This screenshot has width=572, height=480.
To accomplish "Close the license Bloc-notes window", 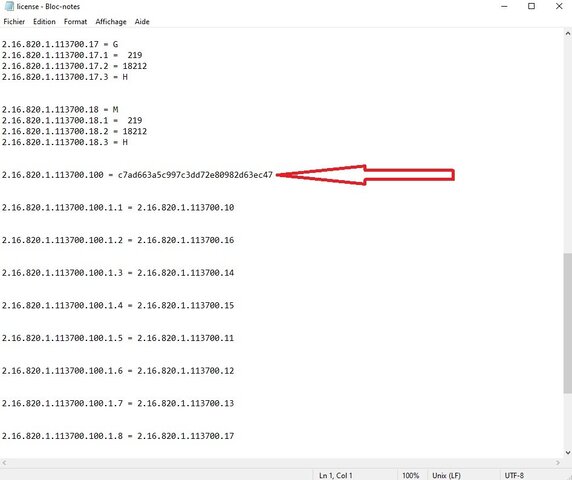I will click(559, 7).
